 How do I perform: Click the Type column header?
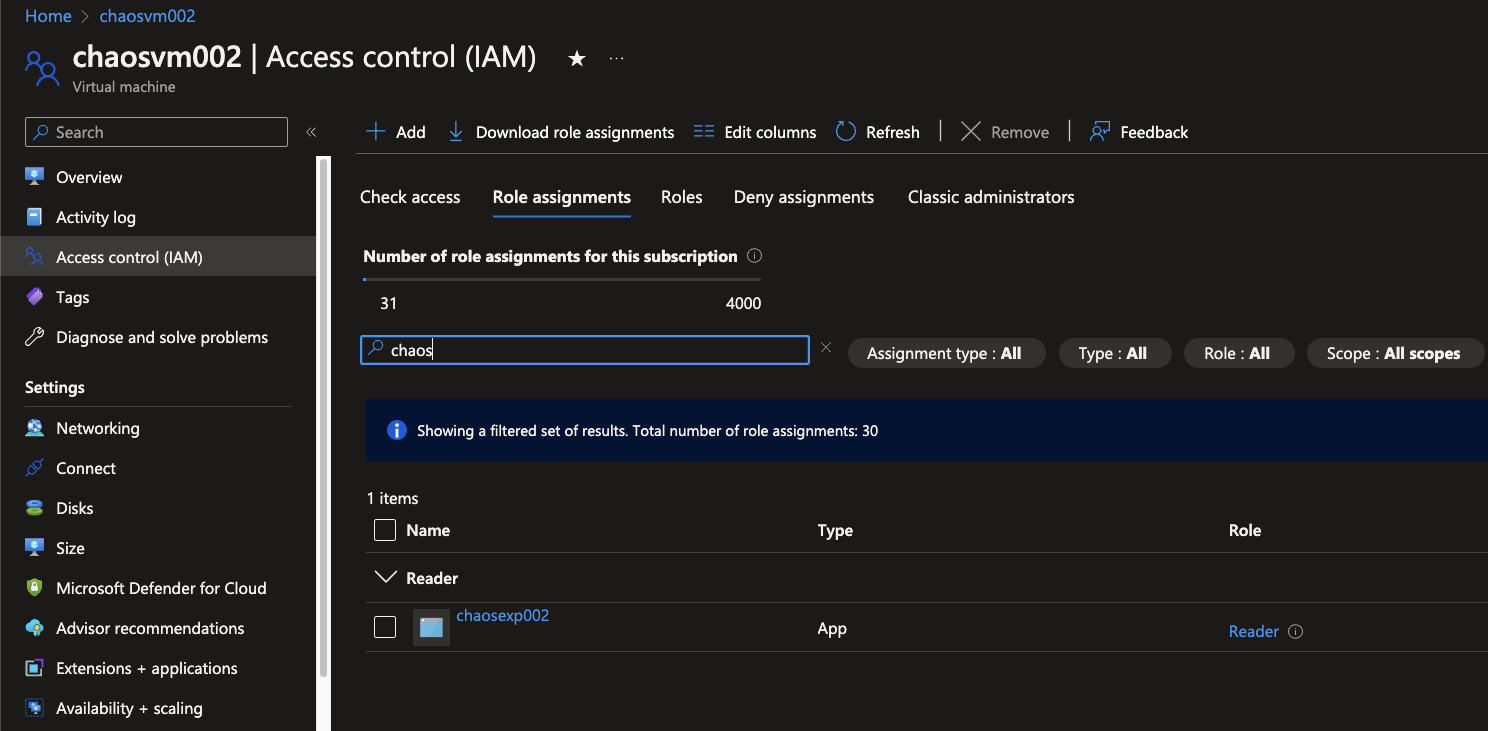pos(835,530)
